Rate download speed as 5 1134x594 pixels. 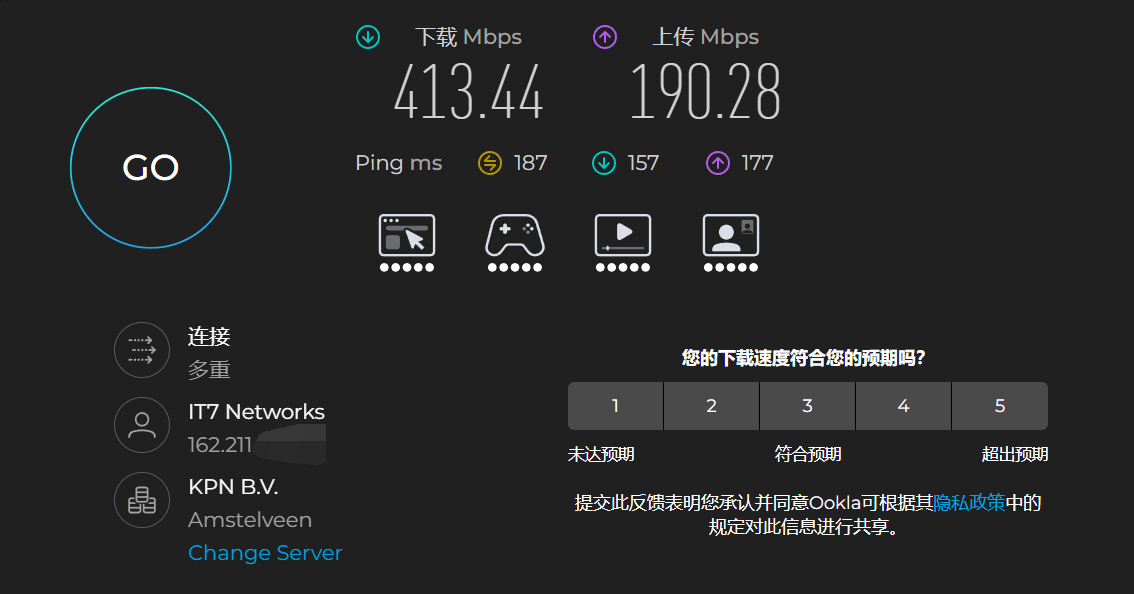point(999,406)
